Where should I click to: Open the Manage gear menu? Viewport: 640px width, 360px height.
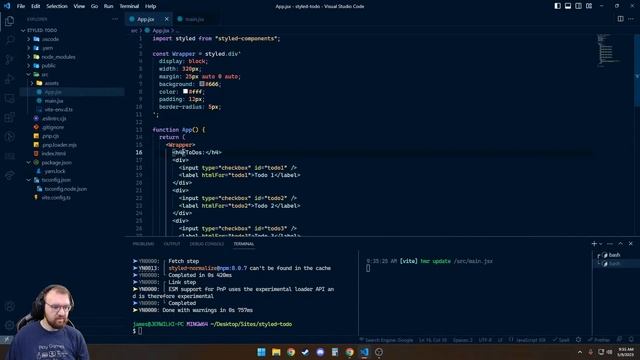pos(9,325)
